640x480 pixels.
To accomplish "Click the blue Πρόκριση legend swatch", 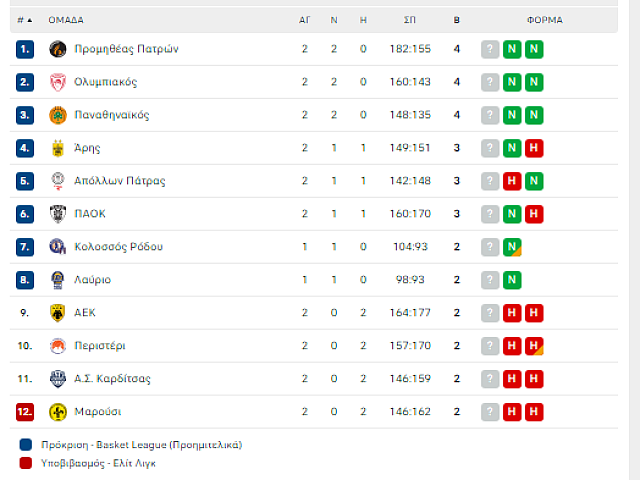I will click(x=26, y=444).
